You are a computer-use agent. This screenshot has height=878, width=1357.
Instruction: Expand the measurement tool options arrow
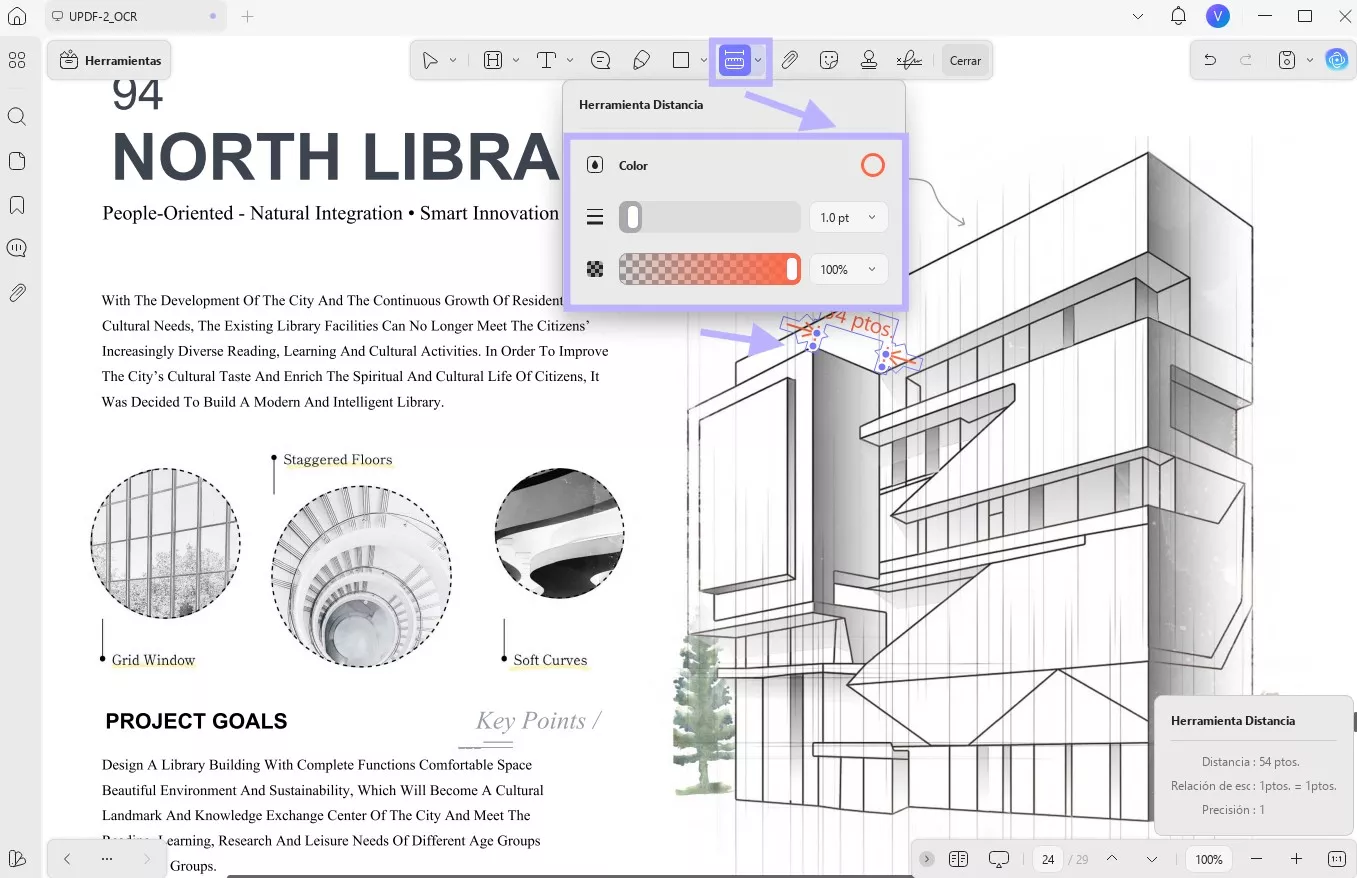[759, 60]
